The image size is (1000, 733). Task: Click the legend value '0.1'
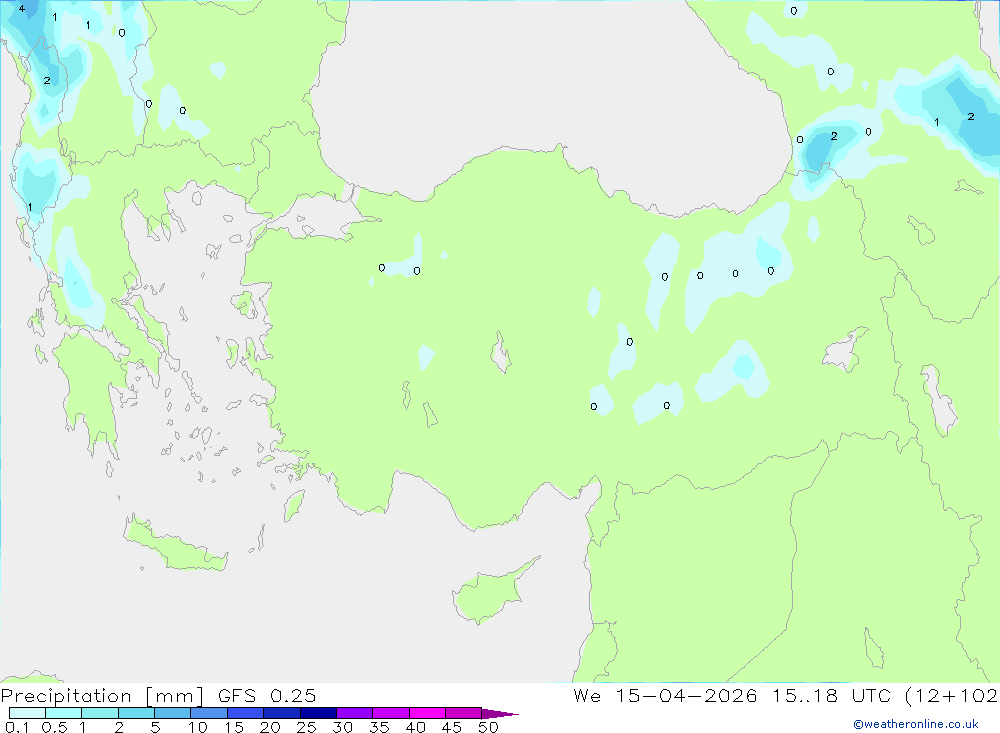pyautogui.click(x=17, y=727)
